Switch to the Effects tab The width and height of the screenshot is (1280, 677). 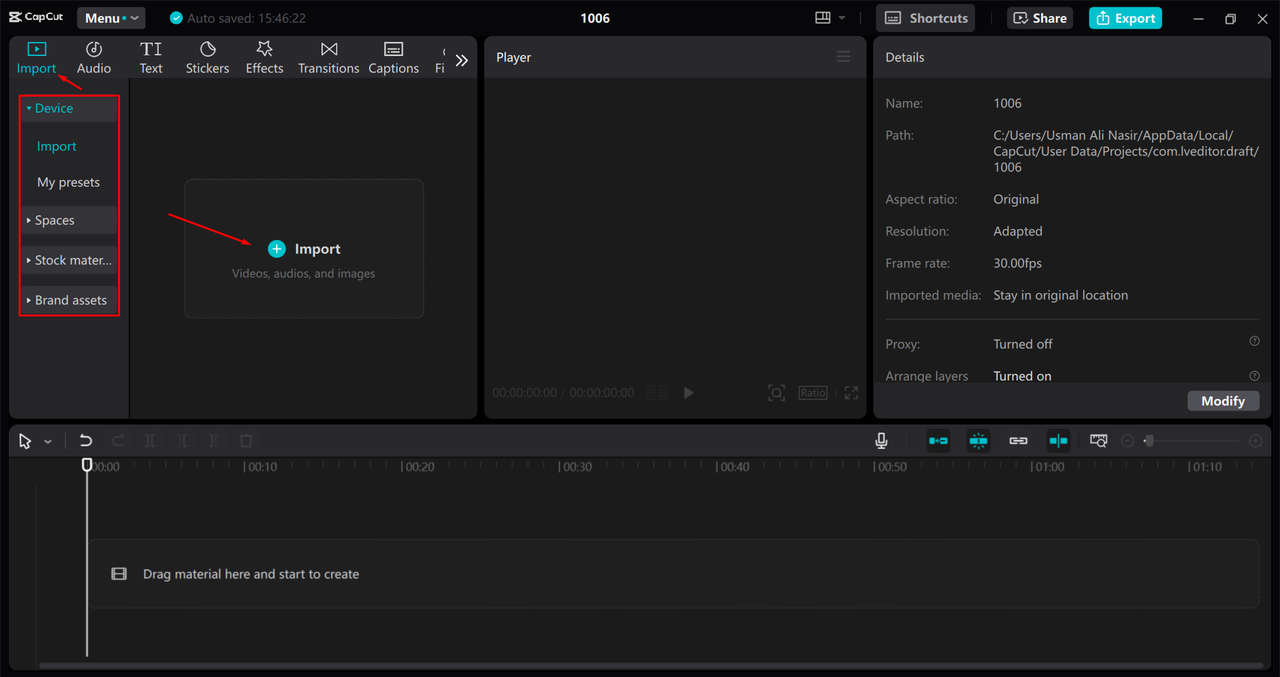[265, 58]
